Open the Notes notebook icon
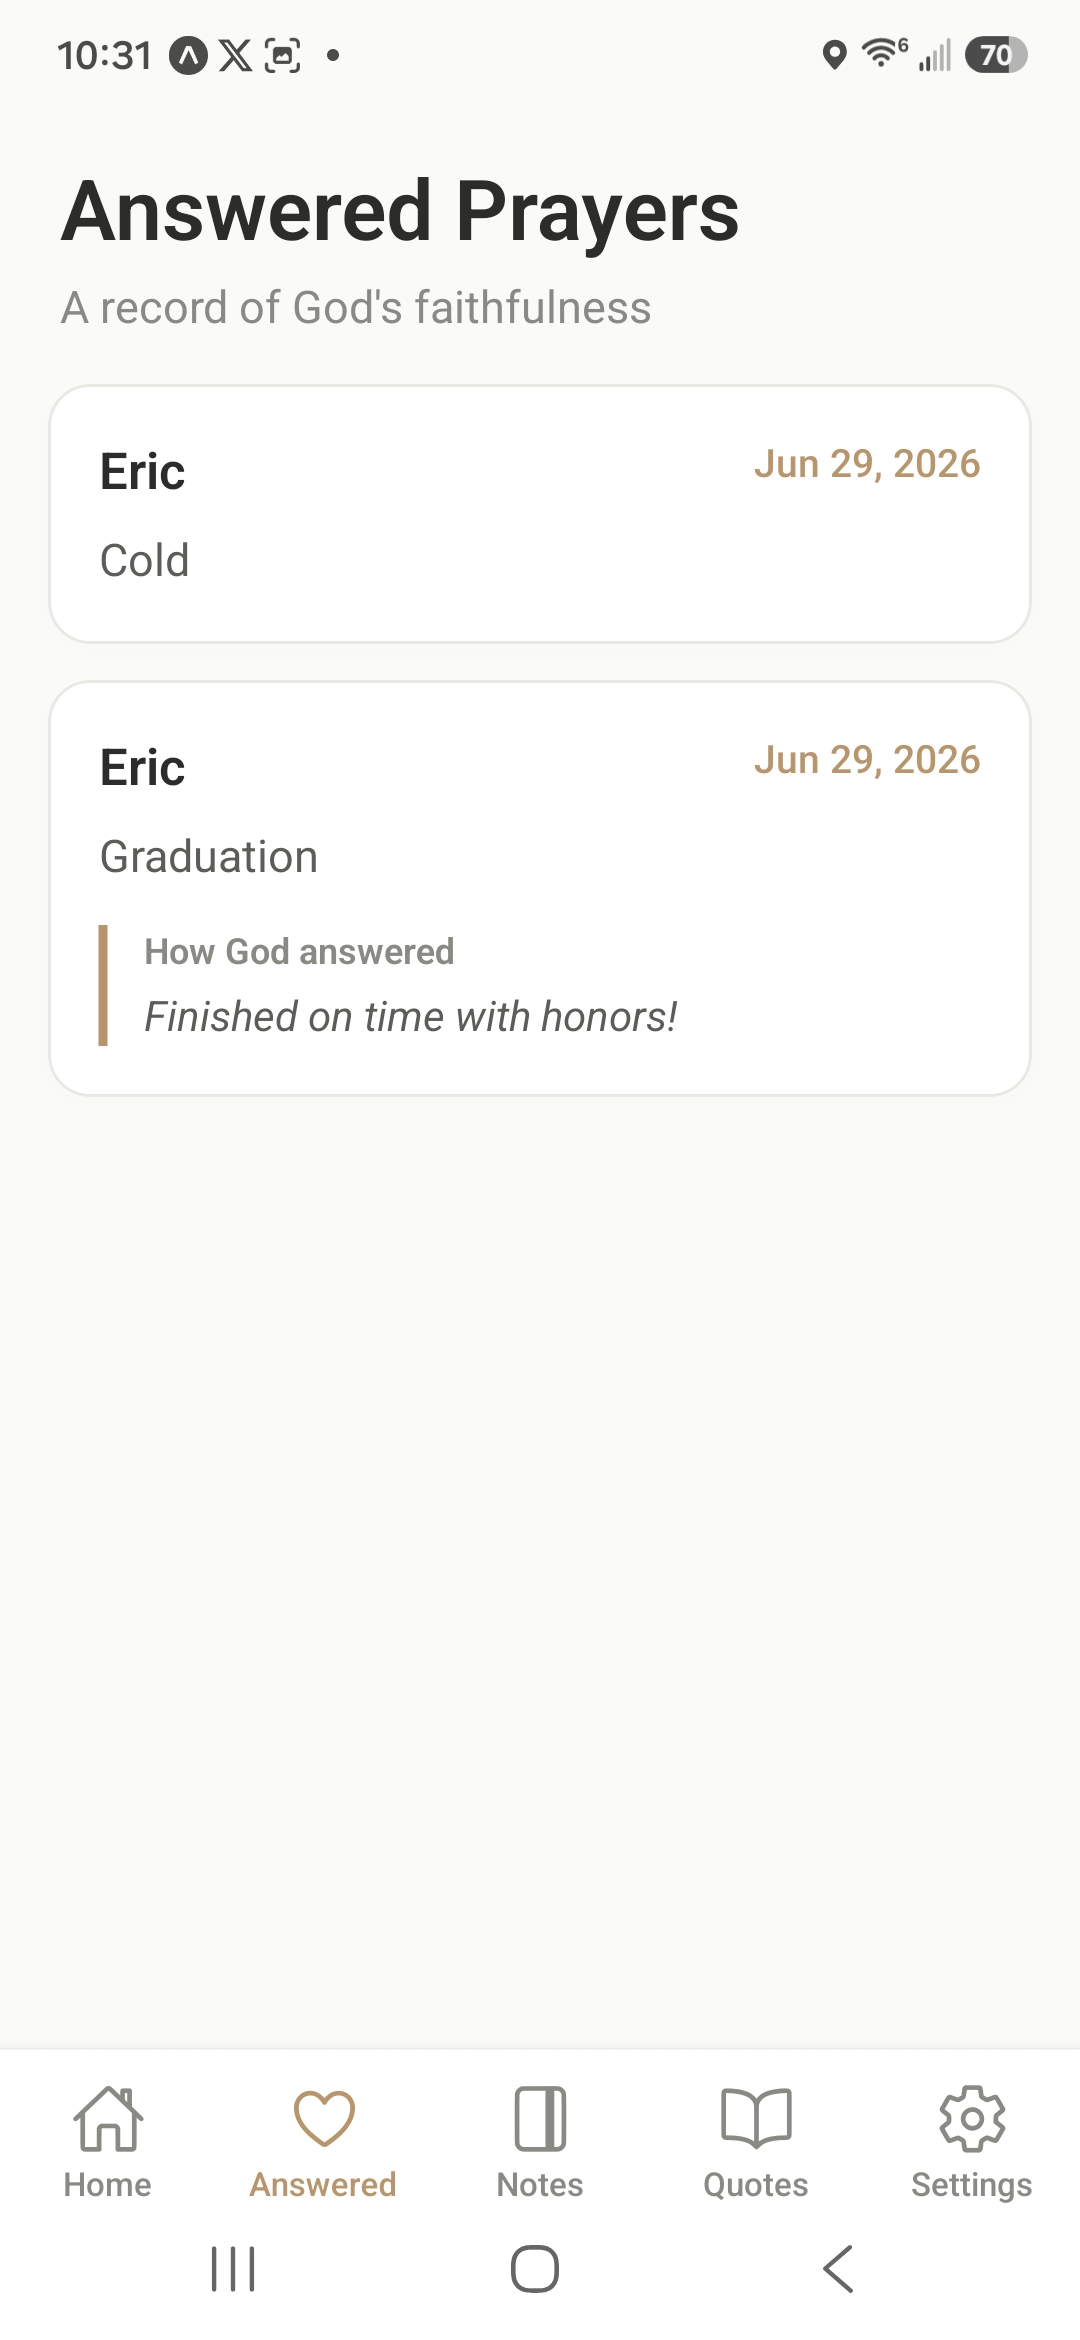This screenshot has width=1080, height=2340. click(x=540, y=2118)
